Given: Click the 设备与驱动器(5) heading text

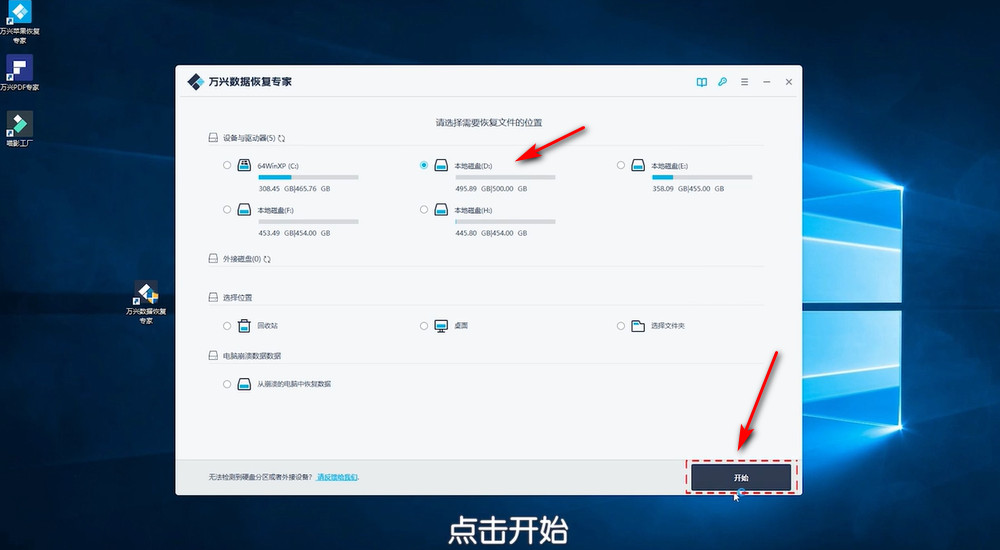Looking at the screenshot, I should pos(249,138).
